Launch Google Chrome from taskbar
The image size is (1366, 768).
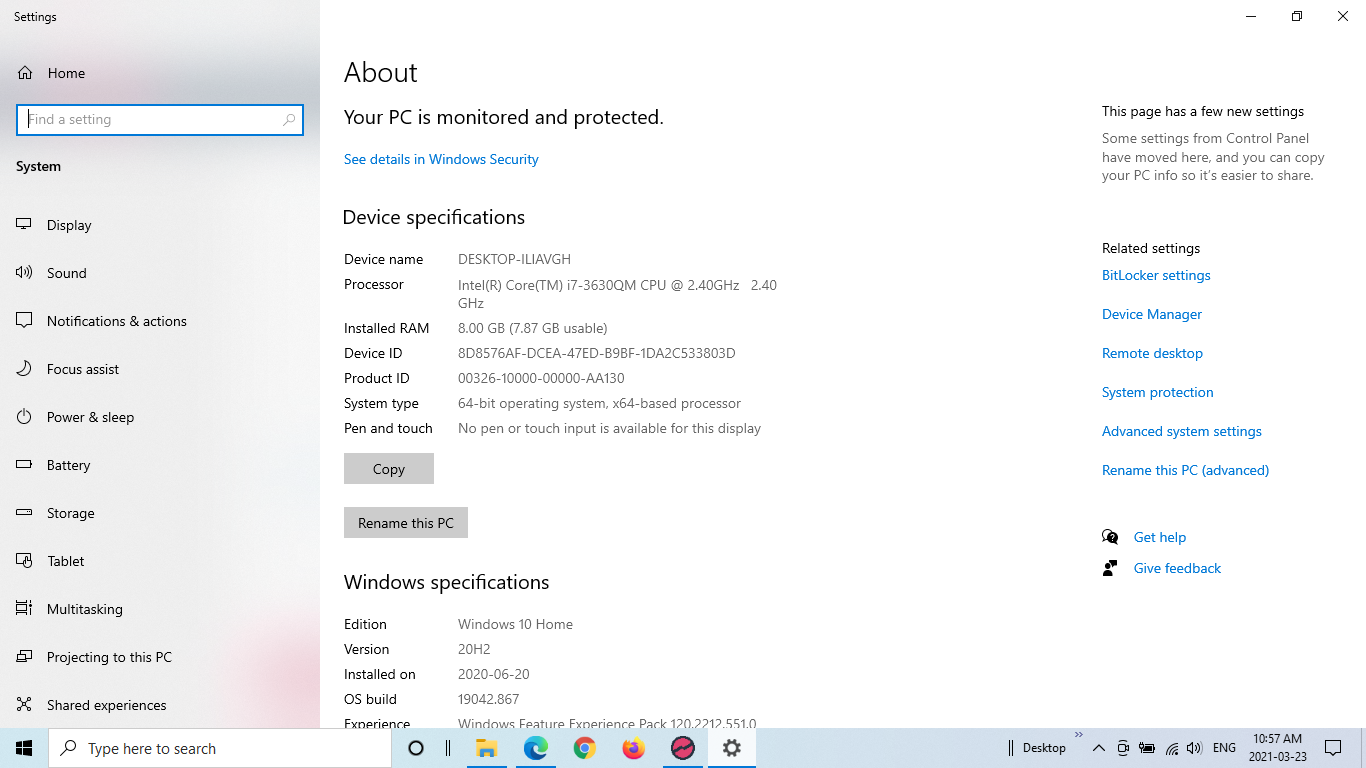pyautogui.click(x=585, y=748)
